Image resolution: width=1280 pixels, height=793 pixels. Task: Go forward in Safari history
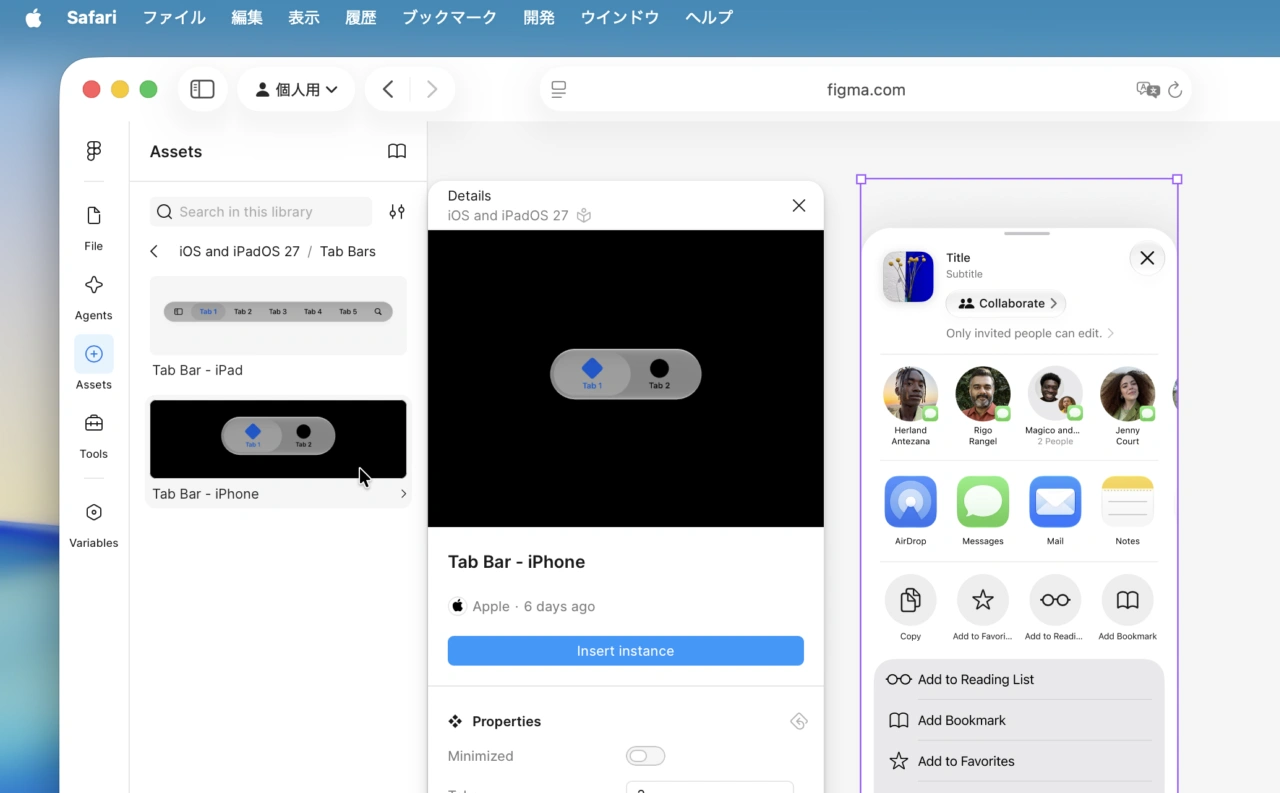[432, 89]
